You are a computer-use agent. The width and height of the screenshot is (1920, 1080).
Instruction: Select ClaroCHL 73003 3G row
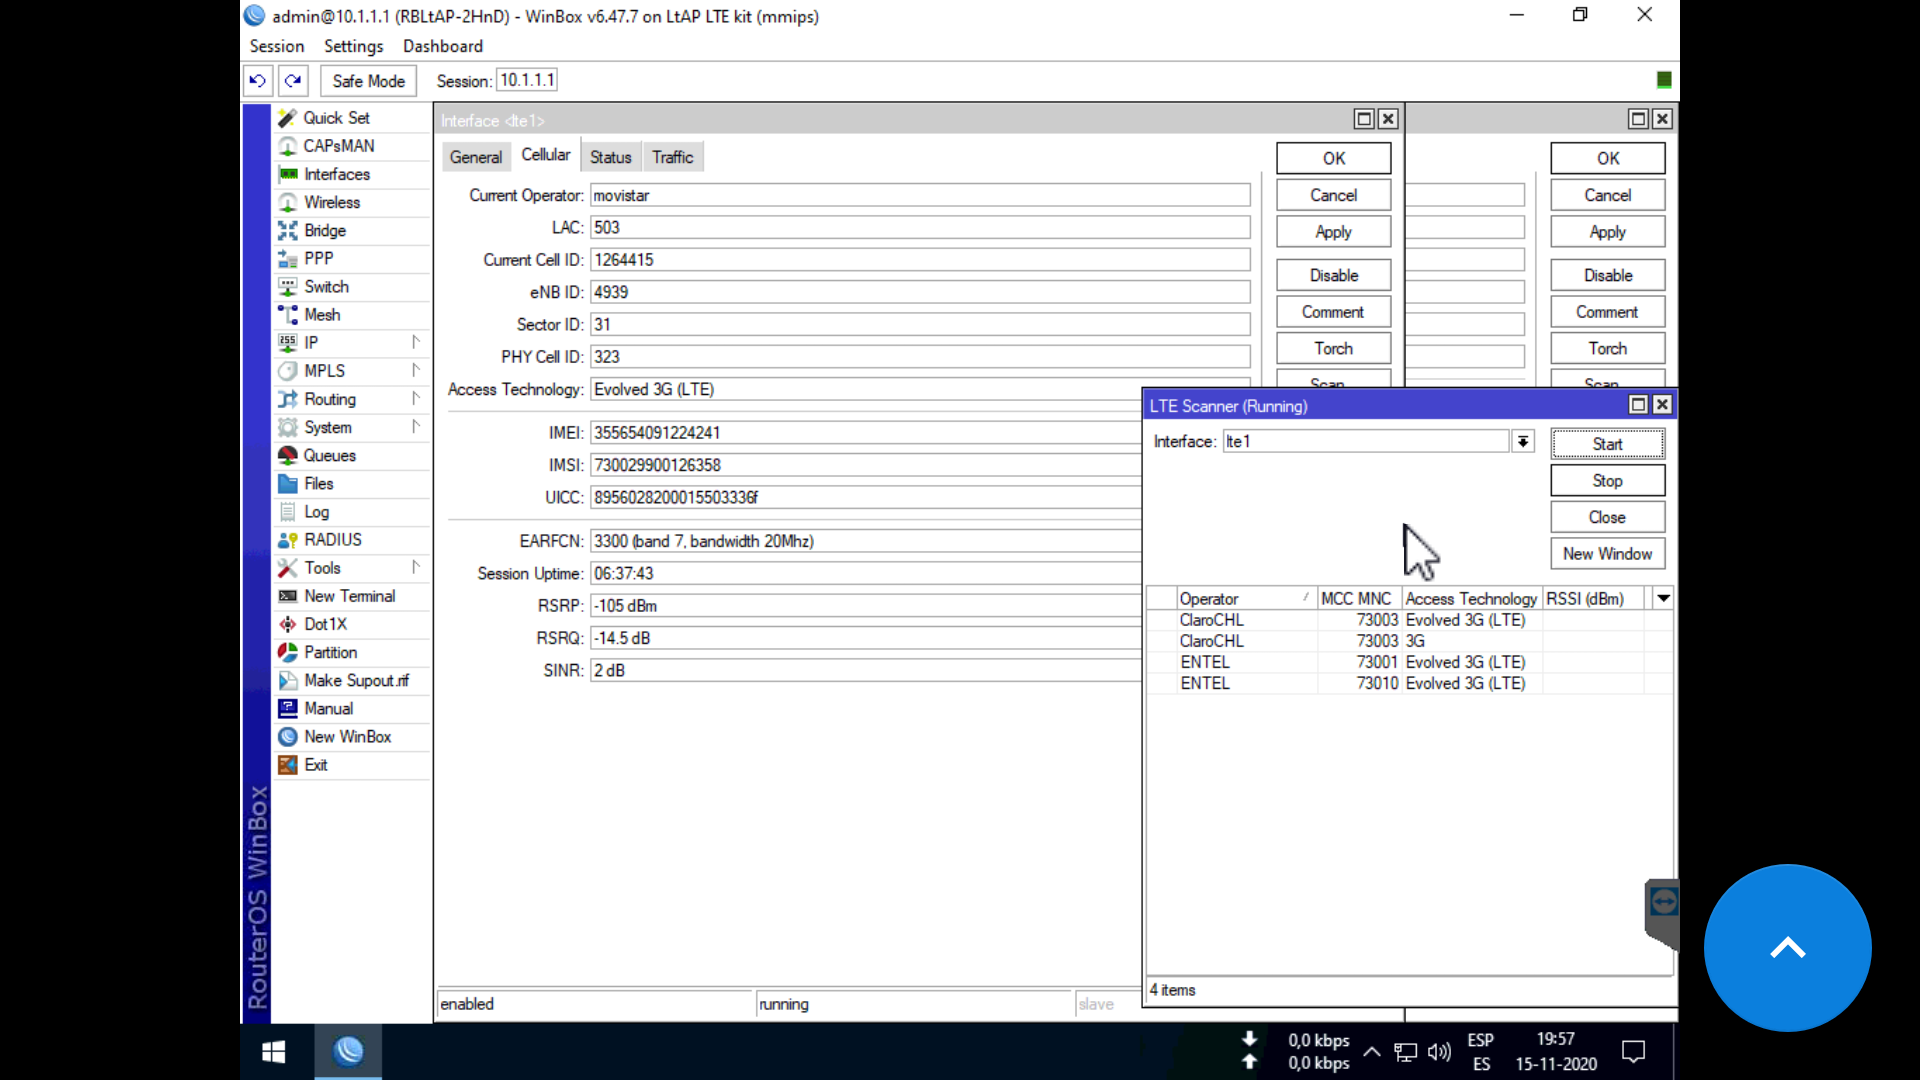click(x=1409, y=641)
